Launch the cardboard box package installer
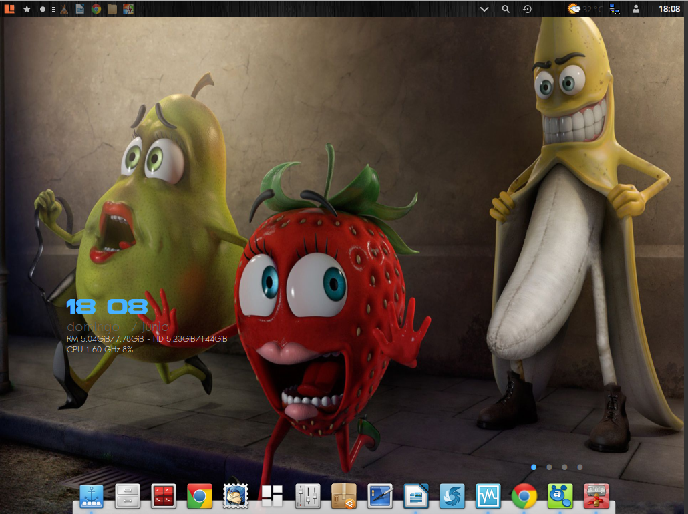 tap(344, 495)
